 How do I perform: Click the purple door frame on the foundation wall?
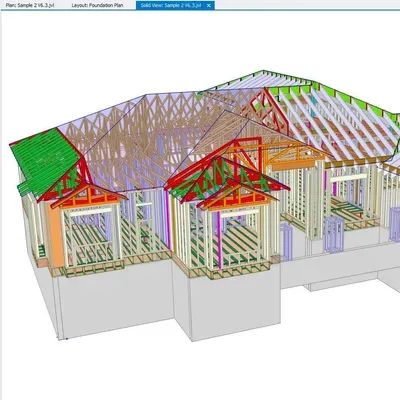[x=334, y=235]
